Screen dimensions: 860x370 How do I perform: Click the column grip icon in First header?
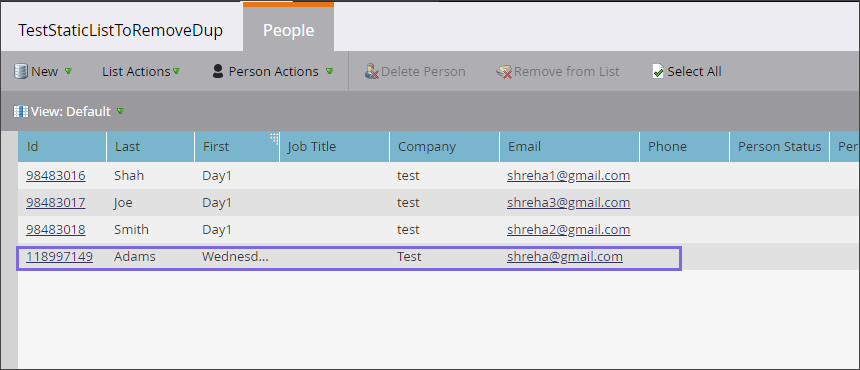274,138
